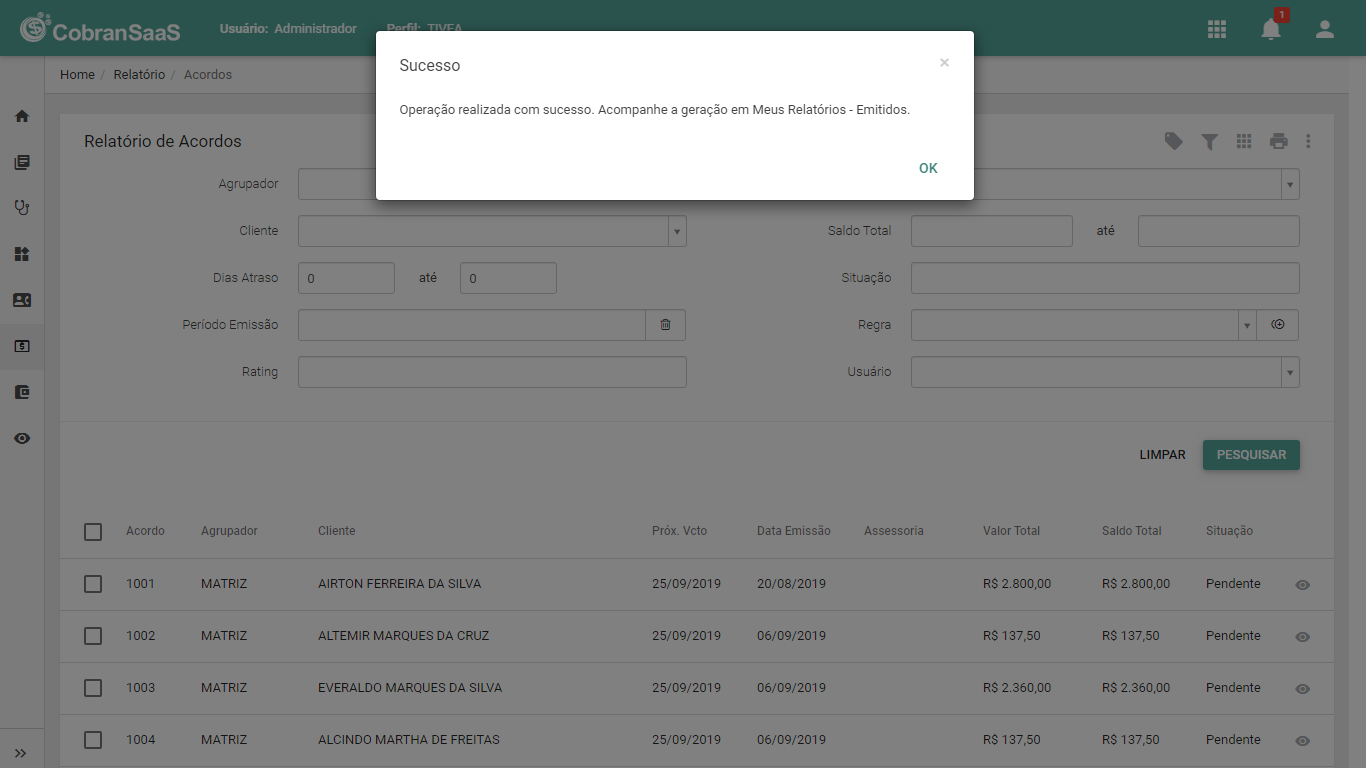Click the grid columns icon in the report toolbar
Screen dimensions: 1366x768
coord(1244,141)
